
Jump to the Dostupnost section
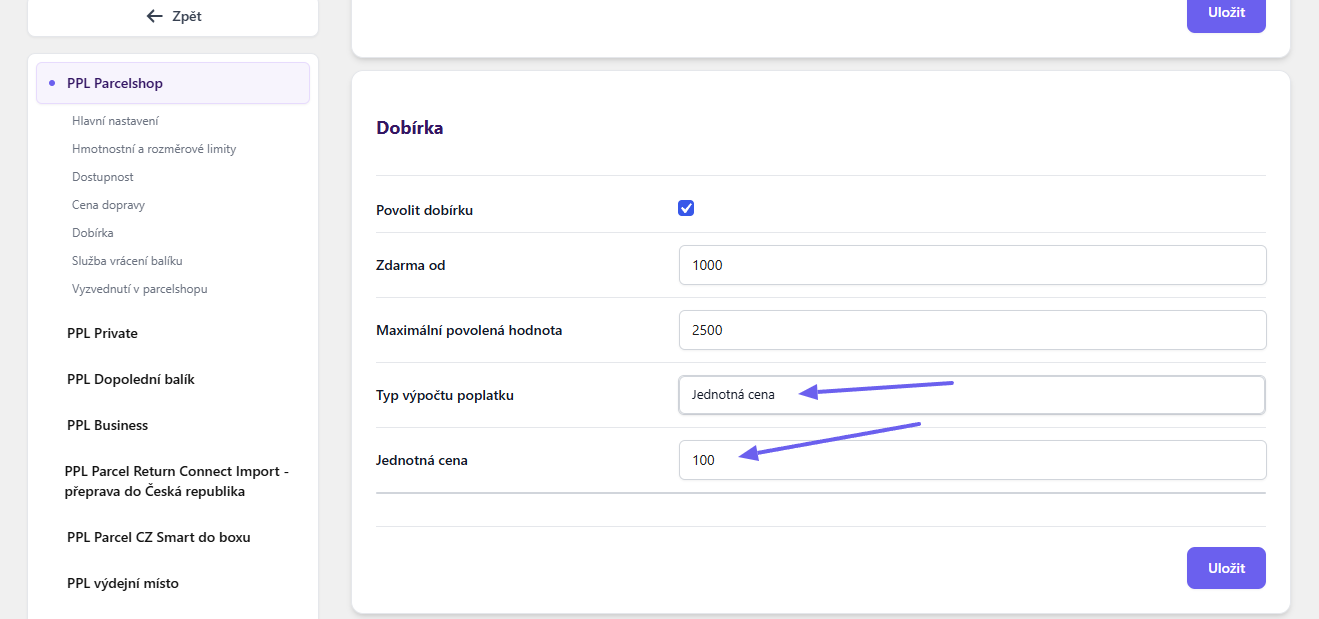click(103, 177)
